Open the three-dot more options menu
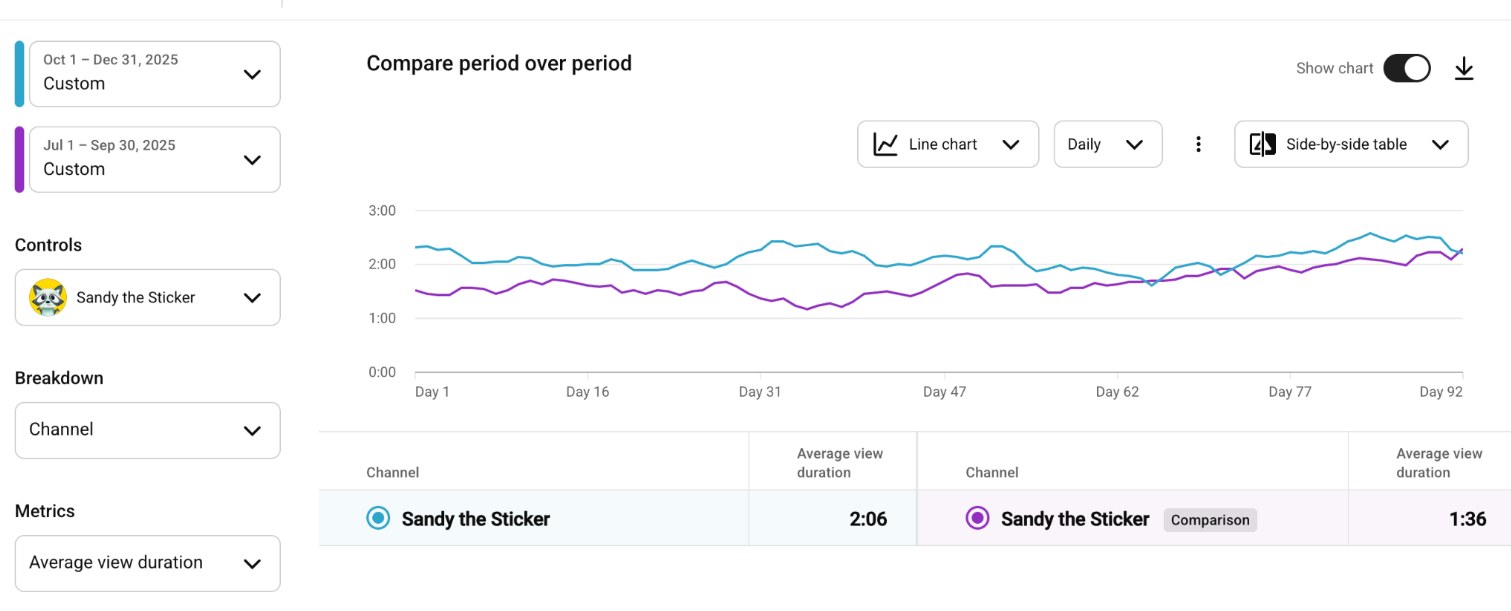This screenshot has width=1511, height=611. [1198, 144]
